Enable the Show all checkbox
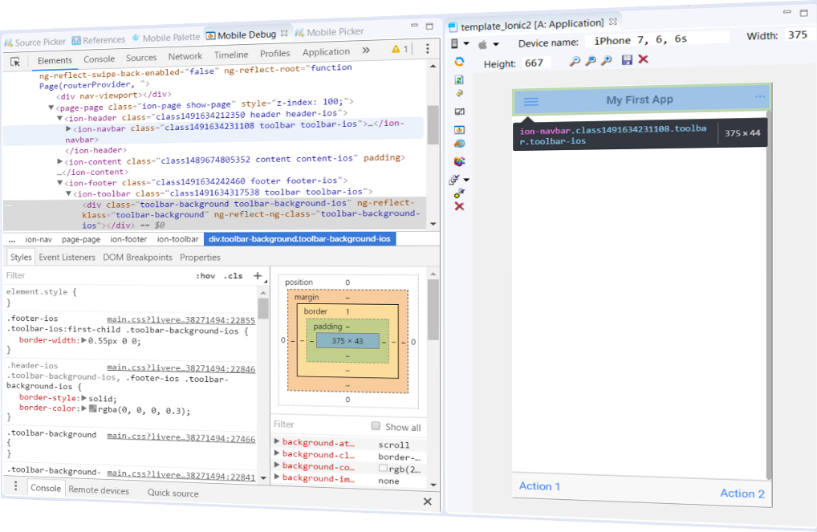Screen dimensions: 817x532 (376, 427)
